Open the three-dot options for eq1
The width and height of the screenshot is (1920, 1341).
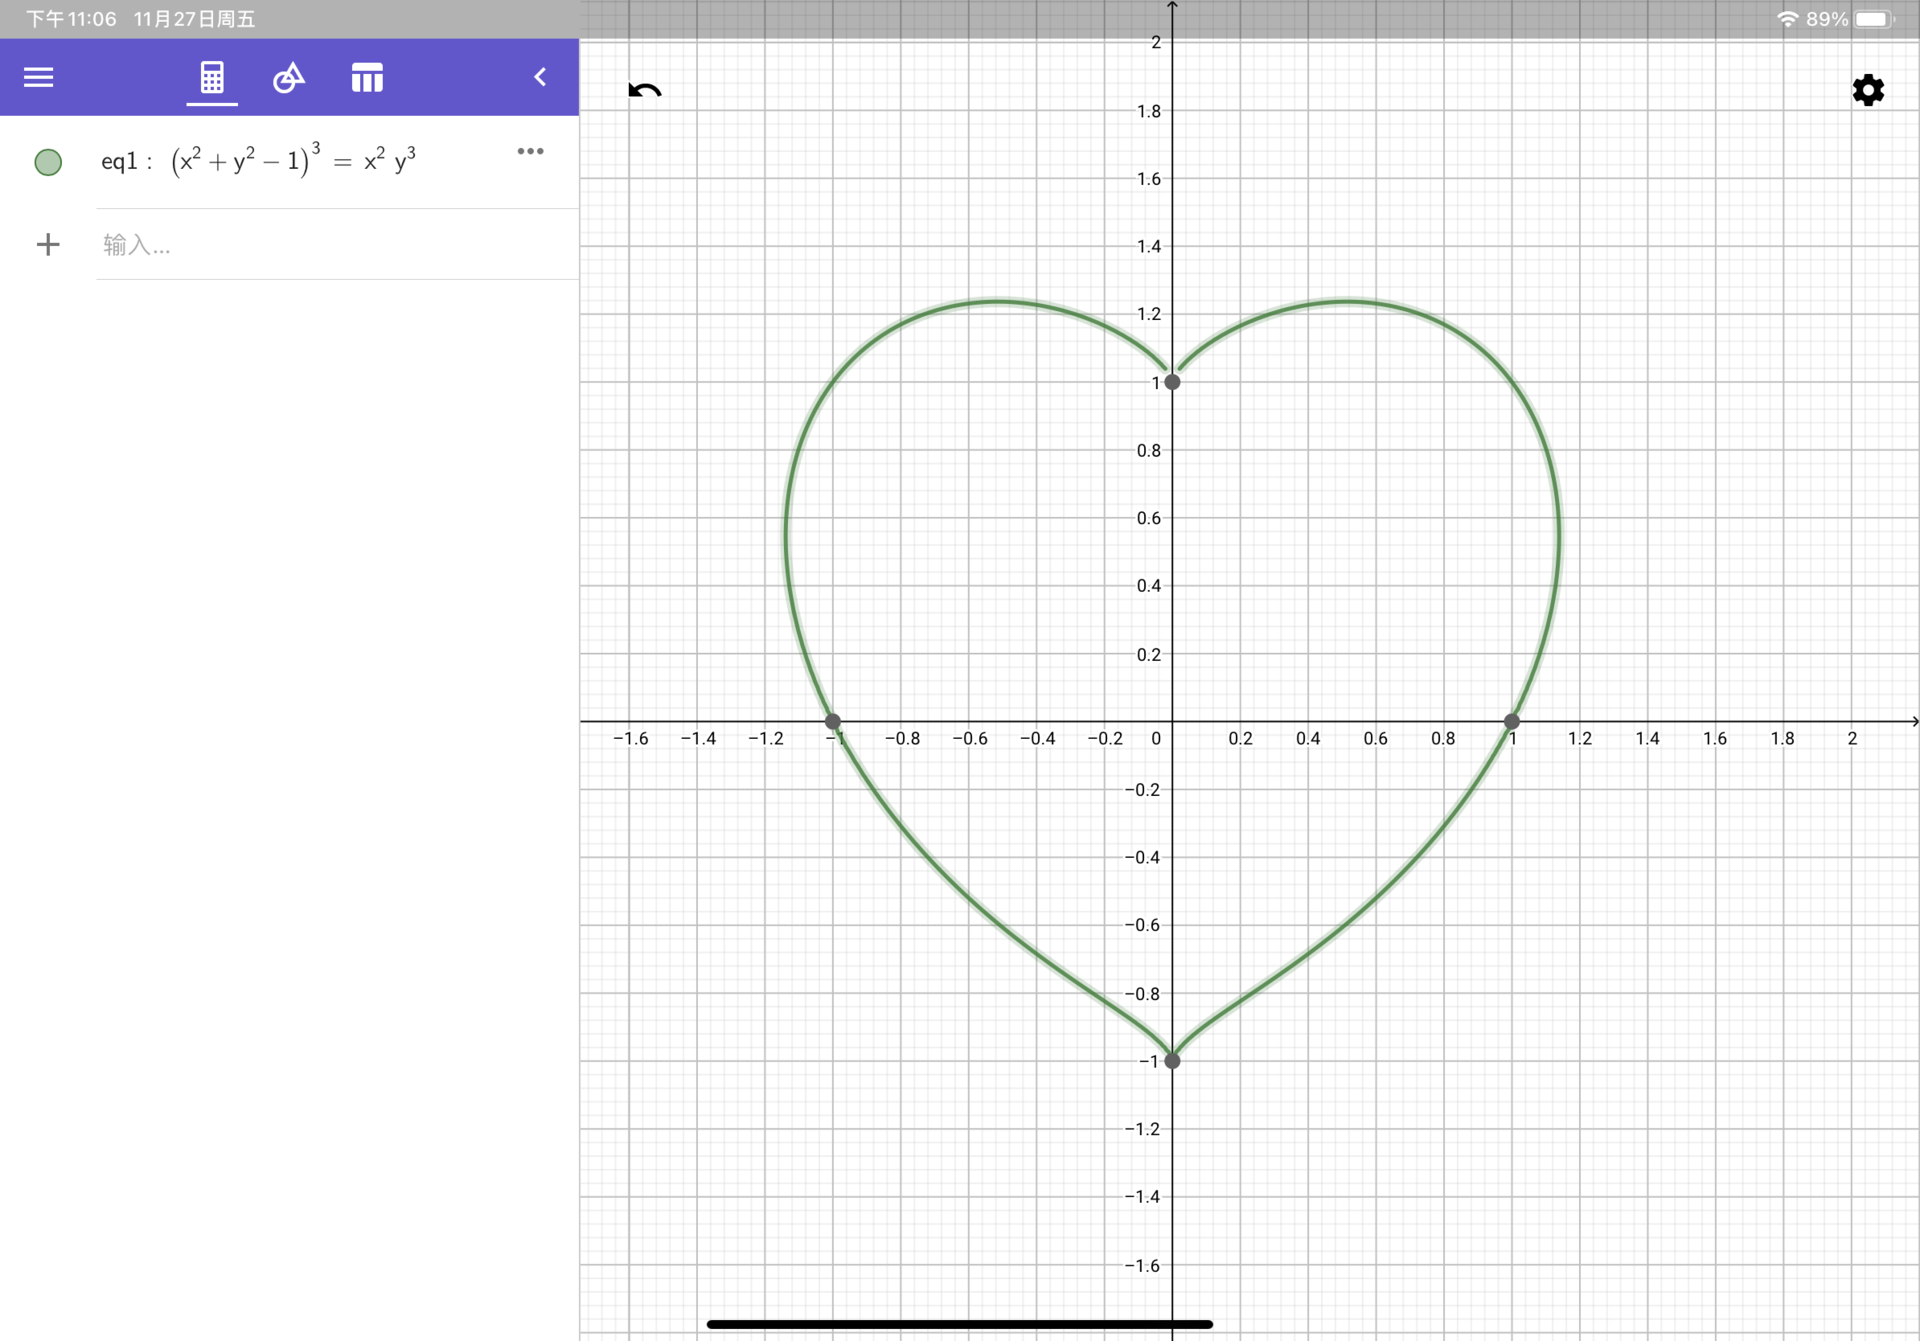pyautogui.click(x=530, y=151)
